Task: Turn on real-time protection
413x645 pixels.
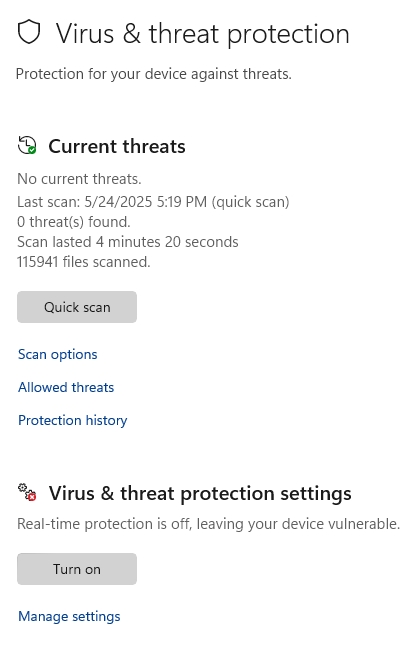Action: pos(77,569)
